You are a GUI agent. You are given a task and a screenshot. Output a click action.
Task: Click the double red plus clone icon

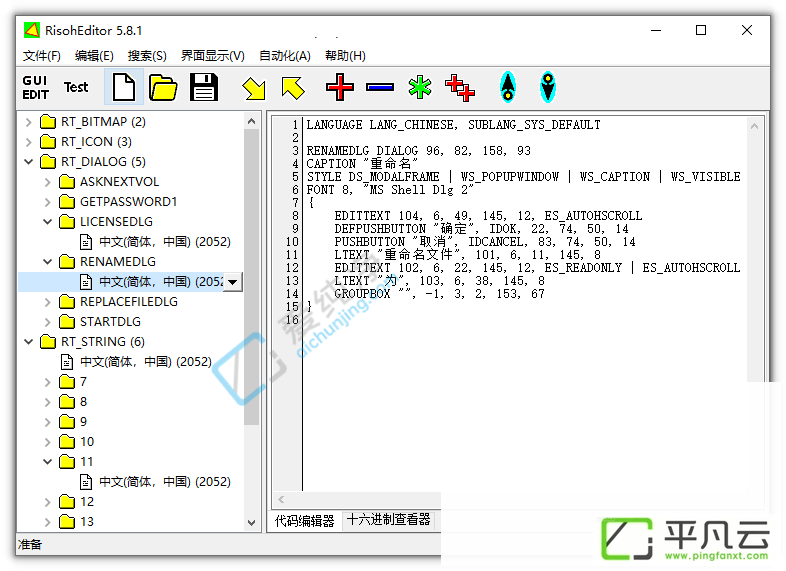460,88
